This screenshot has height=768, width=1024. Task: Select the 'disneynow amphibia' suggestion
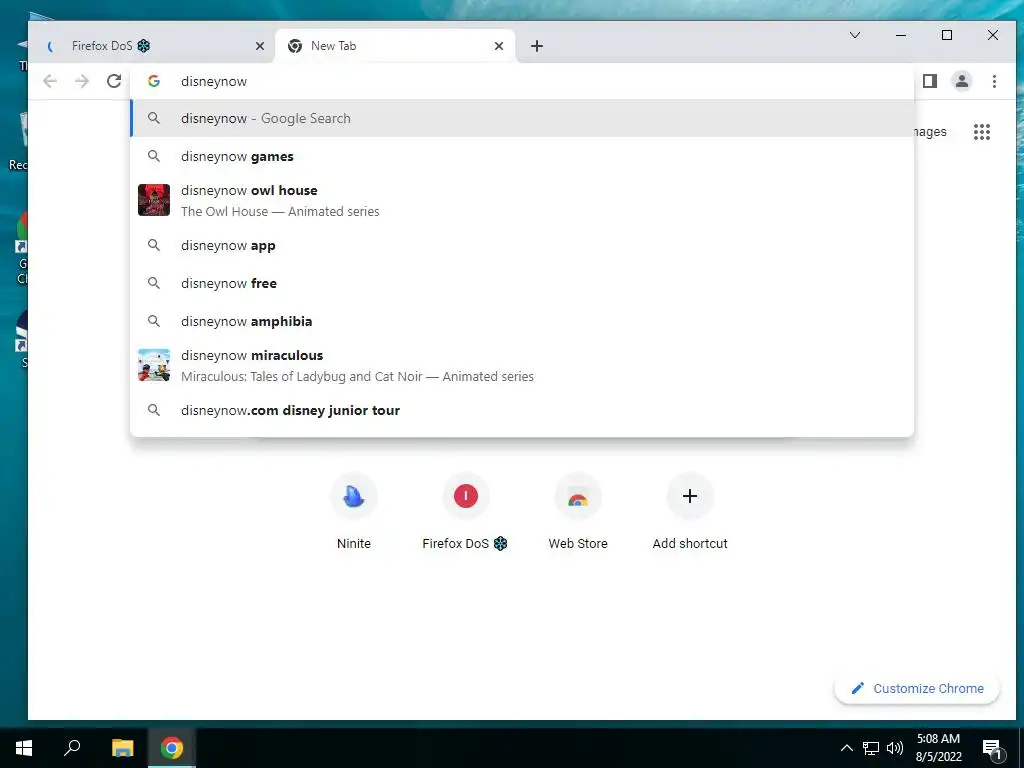click(522, 321)
